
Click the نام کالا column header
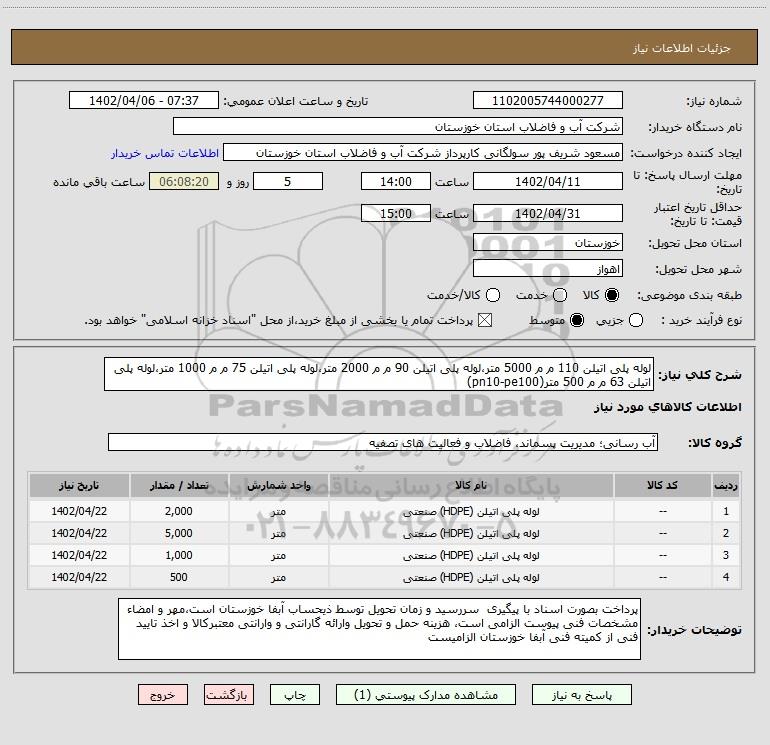(471, 486)
